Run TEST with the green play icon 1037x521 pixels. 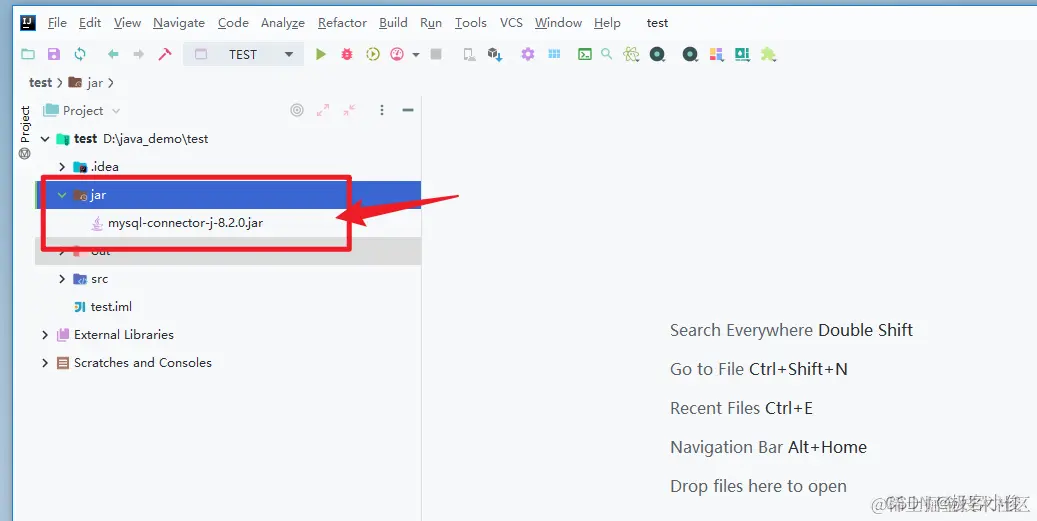click(321, 54)
